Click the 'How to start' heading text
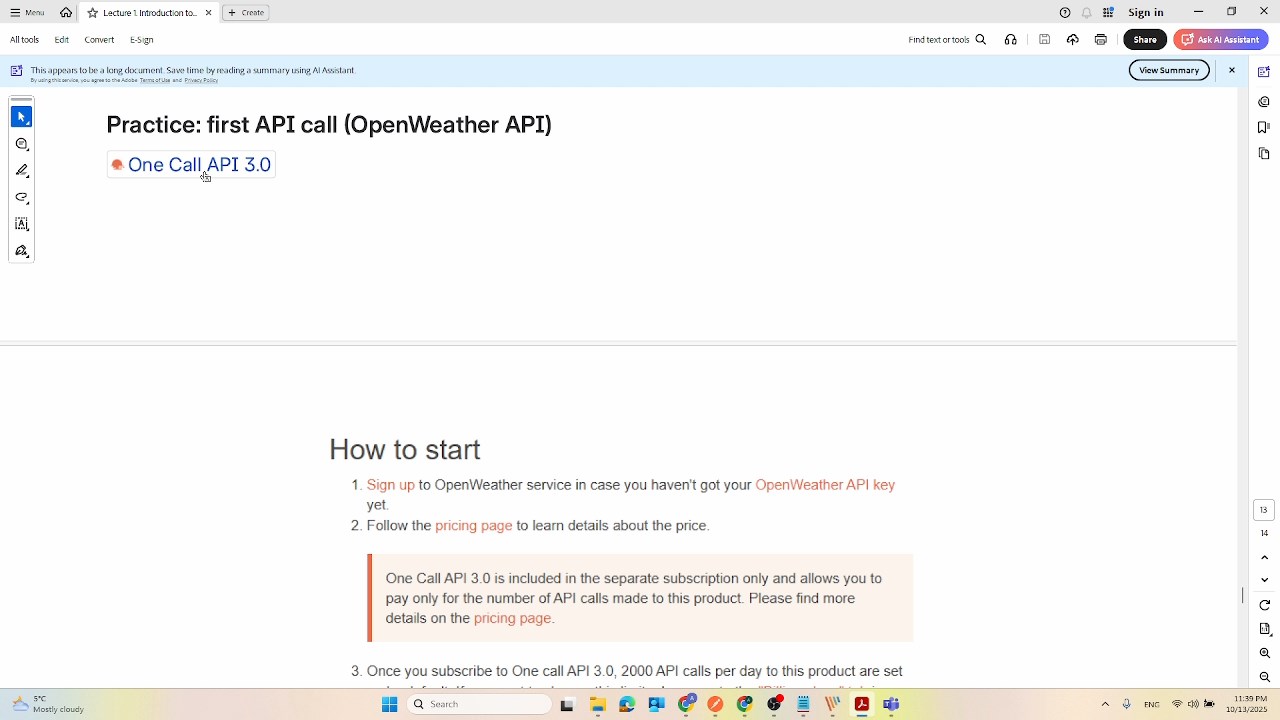Screen dimensions: 1280x720 (405, 450)
